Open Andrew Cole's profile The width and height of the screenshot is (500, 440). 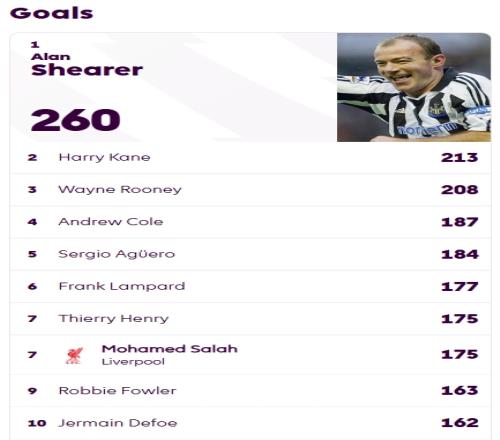[x=111, y=222]
